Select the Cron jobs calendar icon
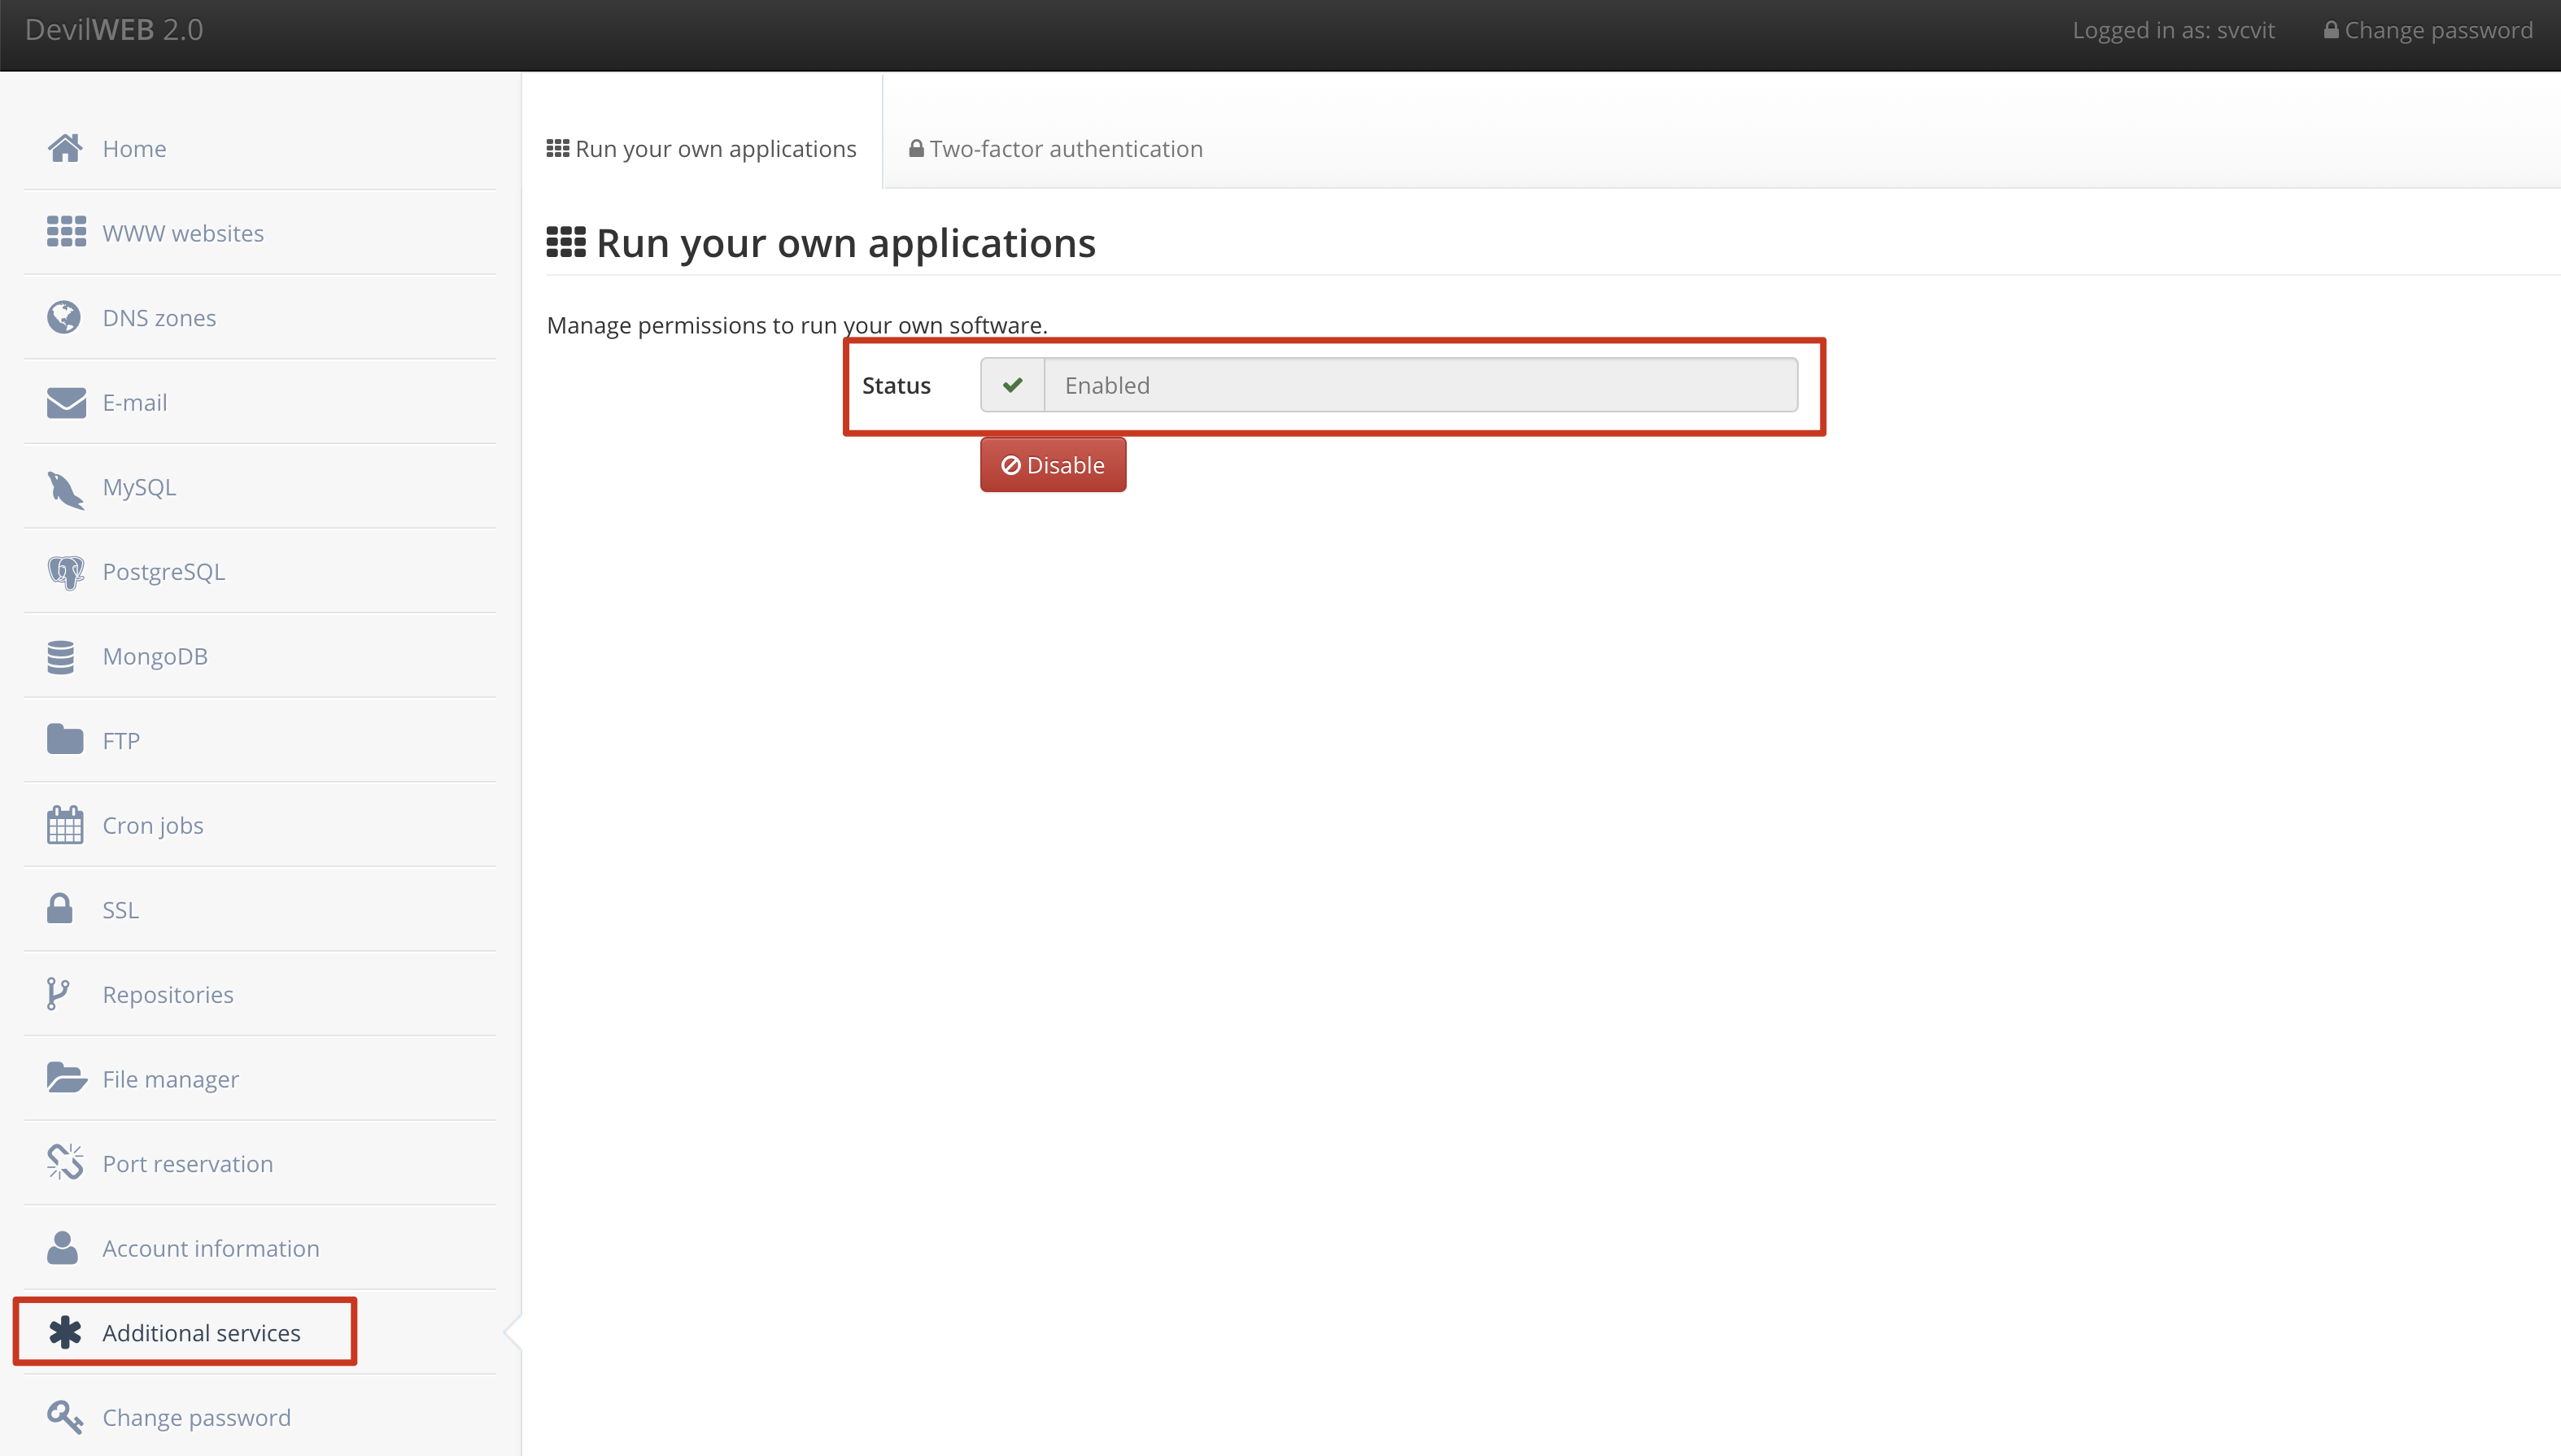Image resolution: width=2561 pixels, height=1456 pixels. pyautogui.click(x=65, y=824)
